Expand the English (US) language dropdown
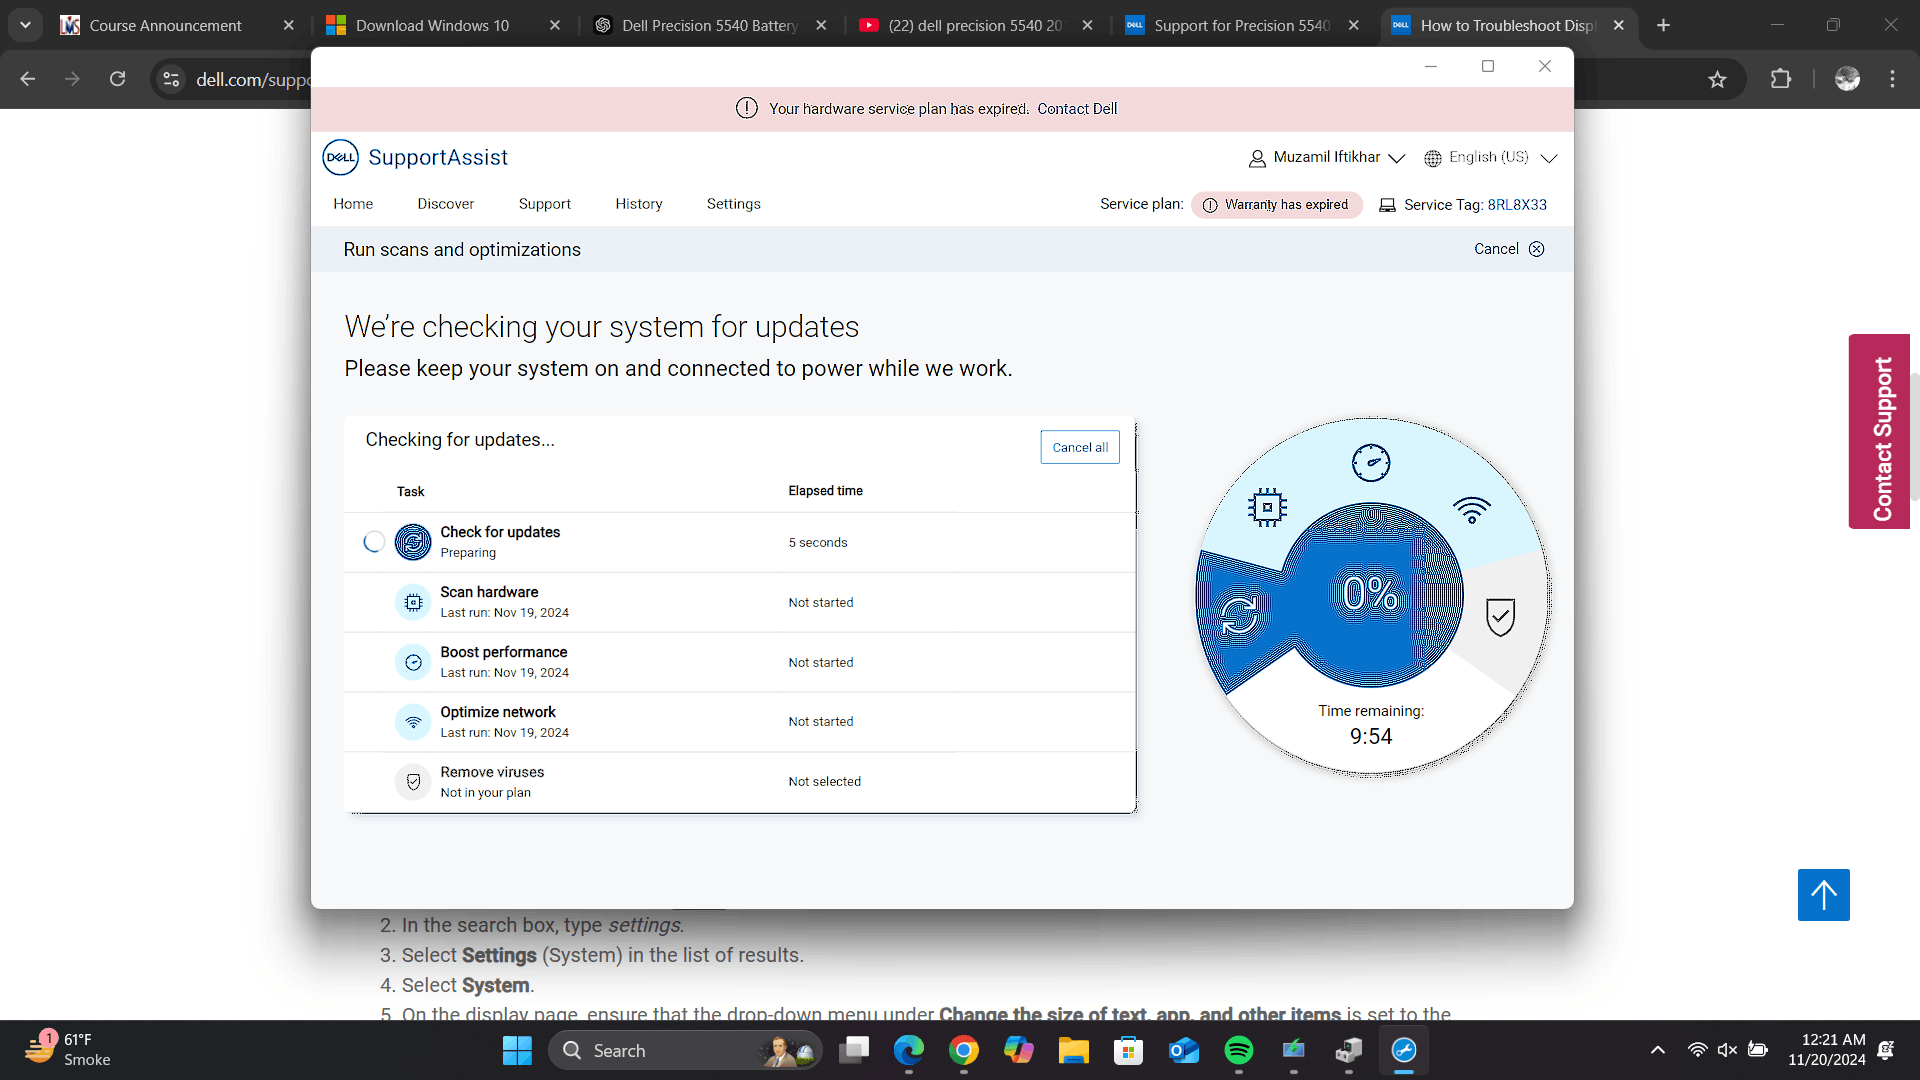This screenshot has width=1920, height=1080. pos(1549,158)
